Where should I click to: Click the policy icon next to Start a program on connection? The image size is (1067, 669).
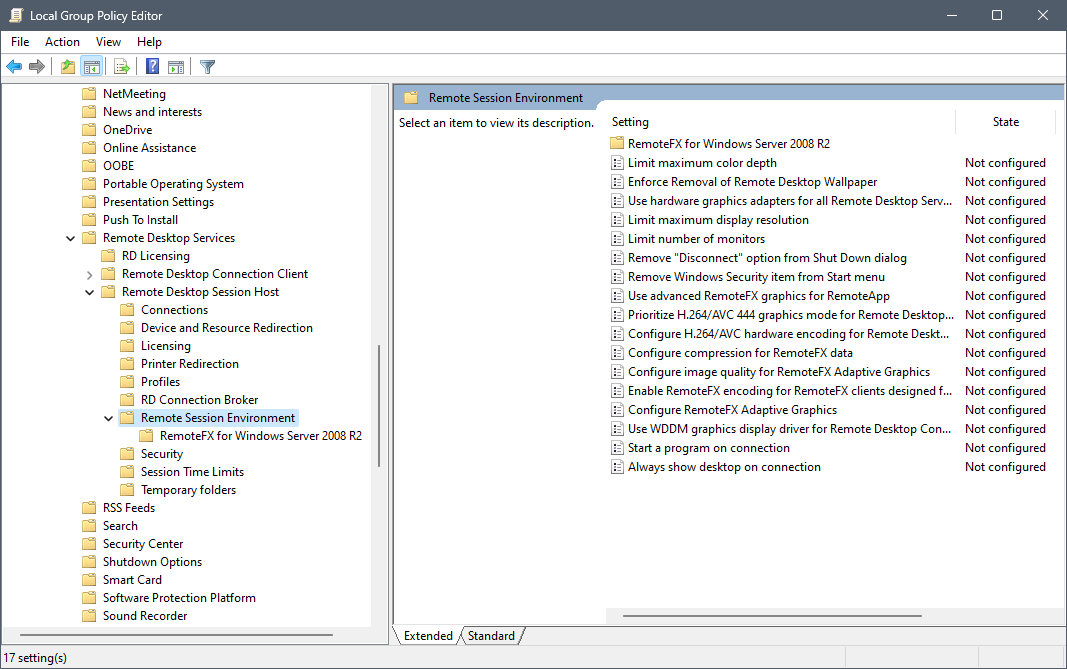pos(617,448)
